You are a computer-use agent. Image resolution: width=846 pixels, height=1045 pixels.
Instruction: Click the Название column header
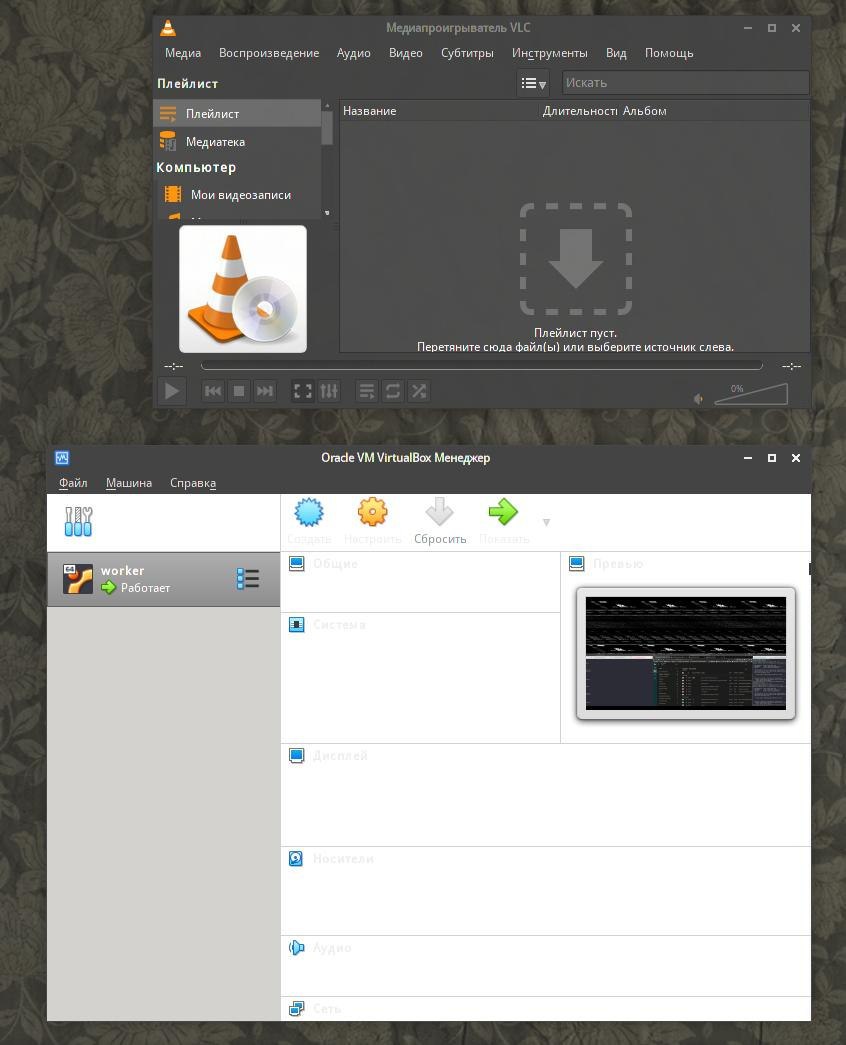[369, 111]
